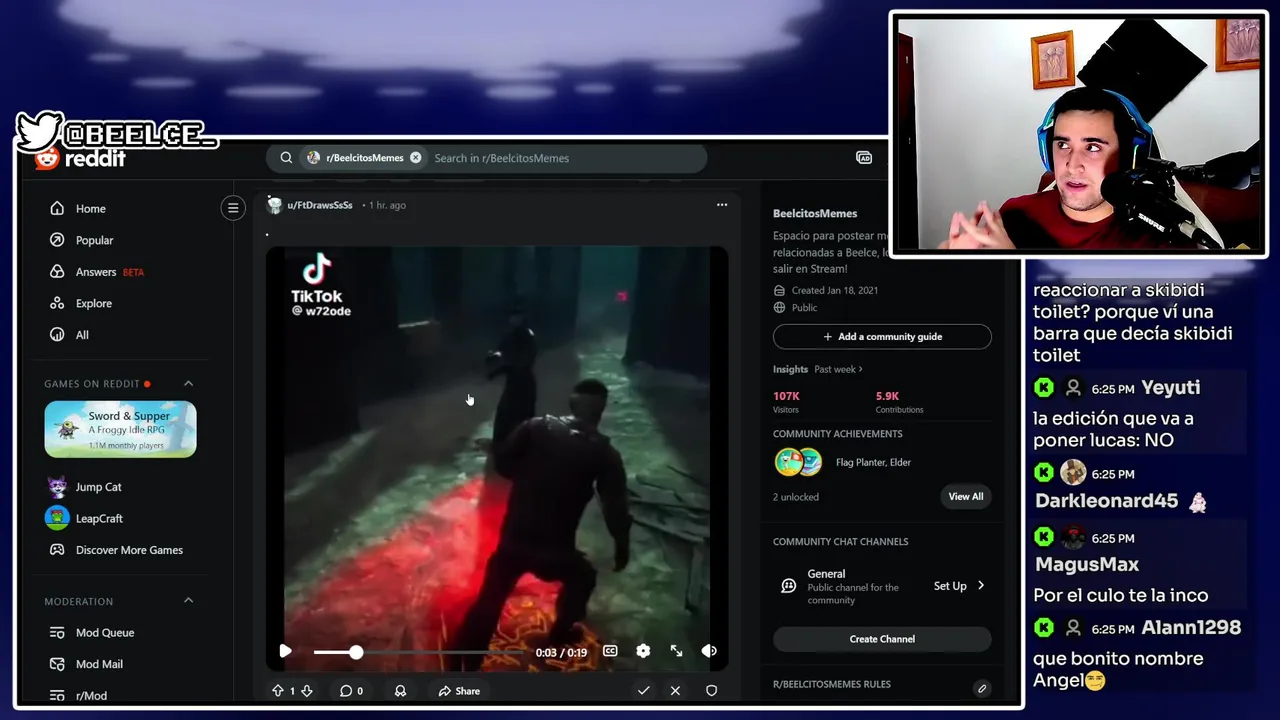Set Up the General chat channel
The image size is (1280, 720).
click(959, 586)
